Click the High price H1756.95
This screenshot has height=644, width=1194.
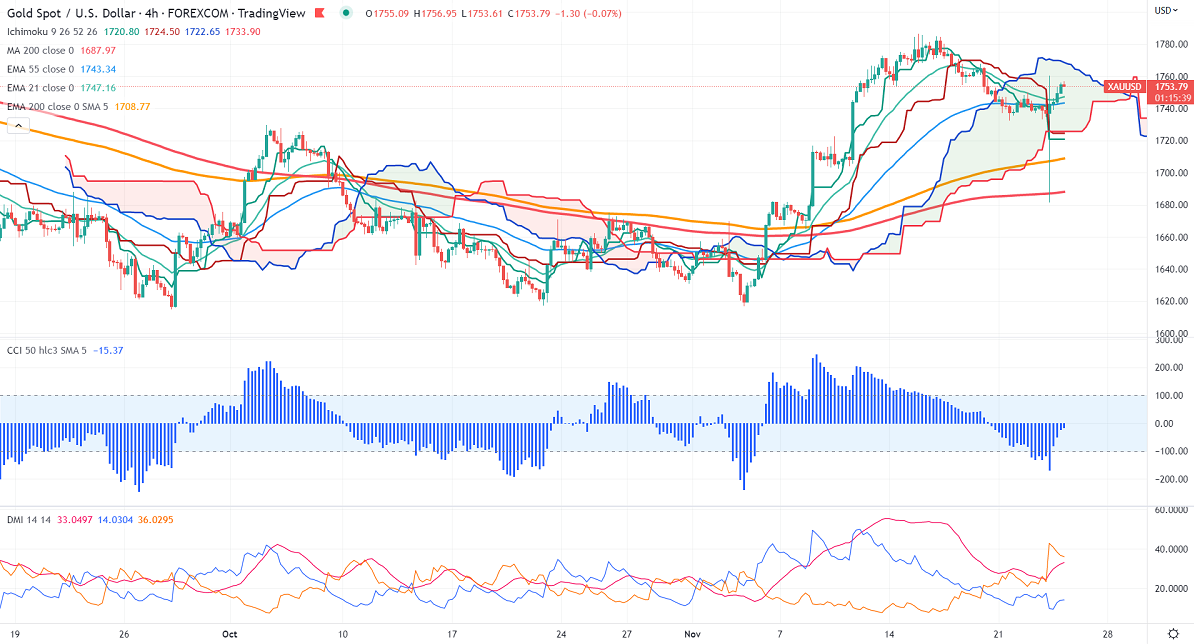[436, 13]
